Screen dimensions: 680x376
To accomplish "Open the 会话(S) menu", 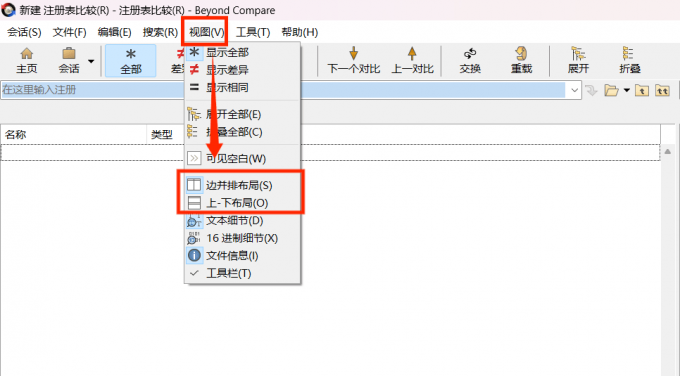I will click(24, 32).
